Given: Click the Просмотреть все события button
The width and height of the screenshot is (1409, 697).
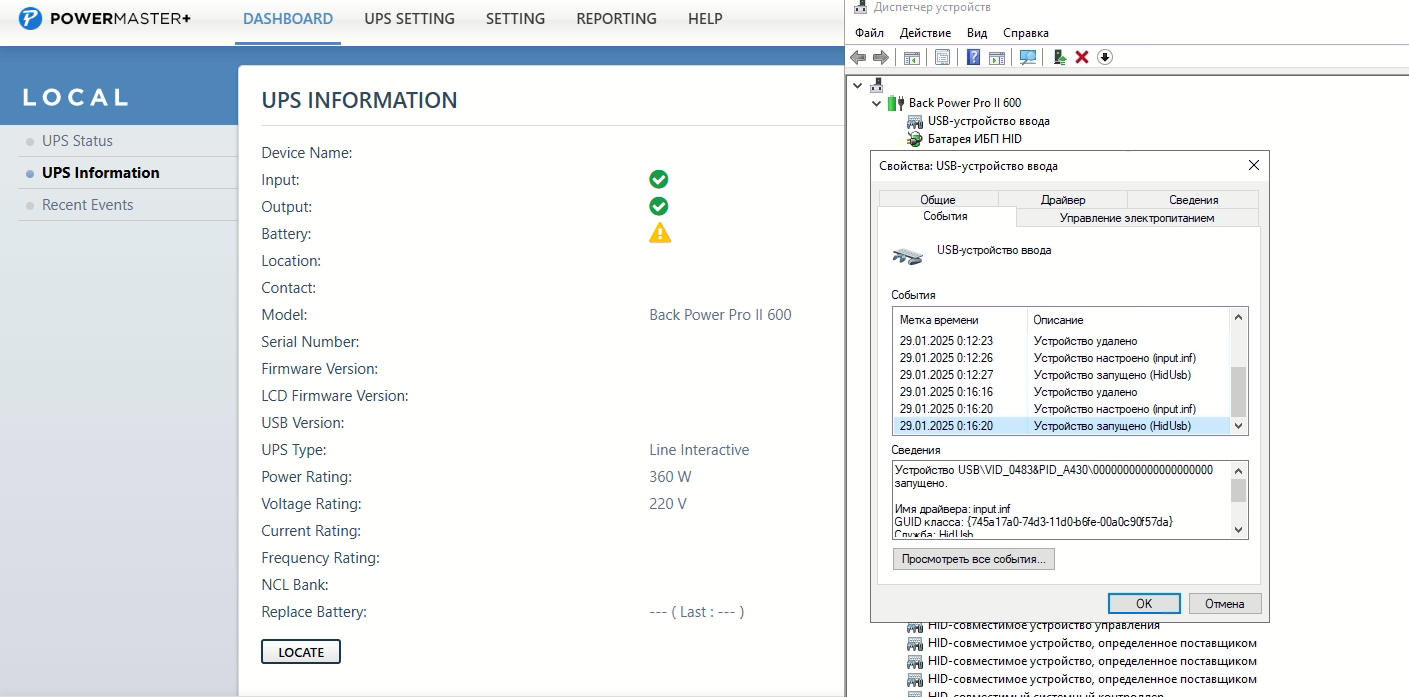Looking at the screenshot, I should [x=973, y=559].
